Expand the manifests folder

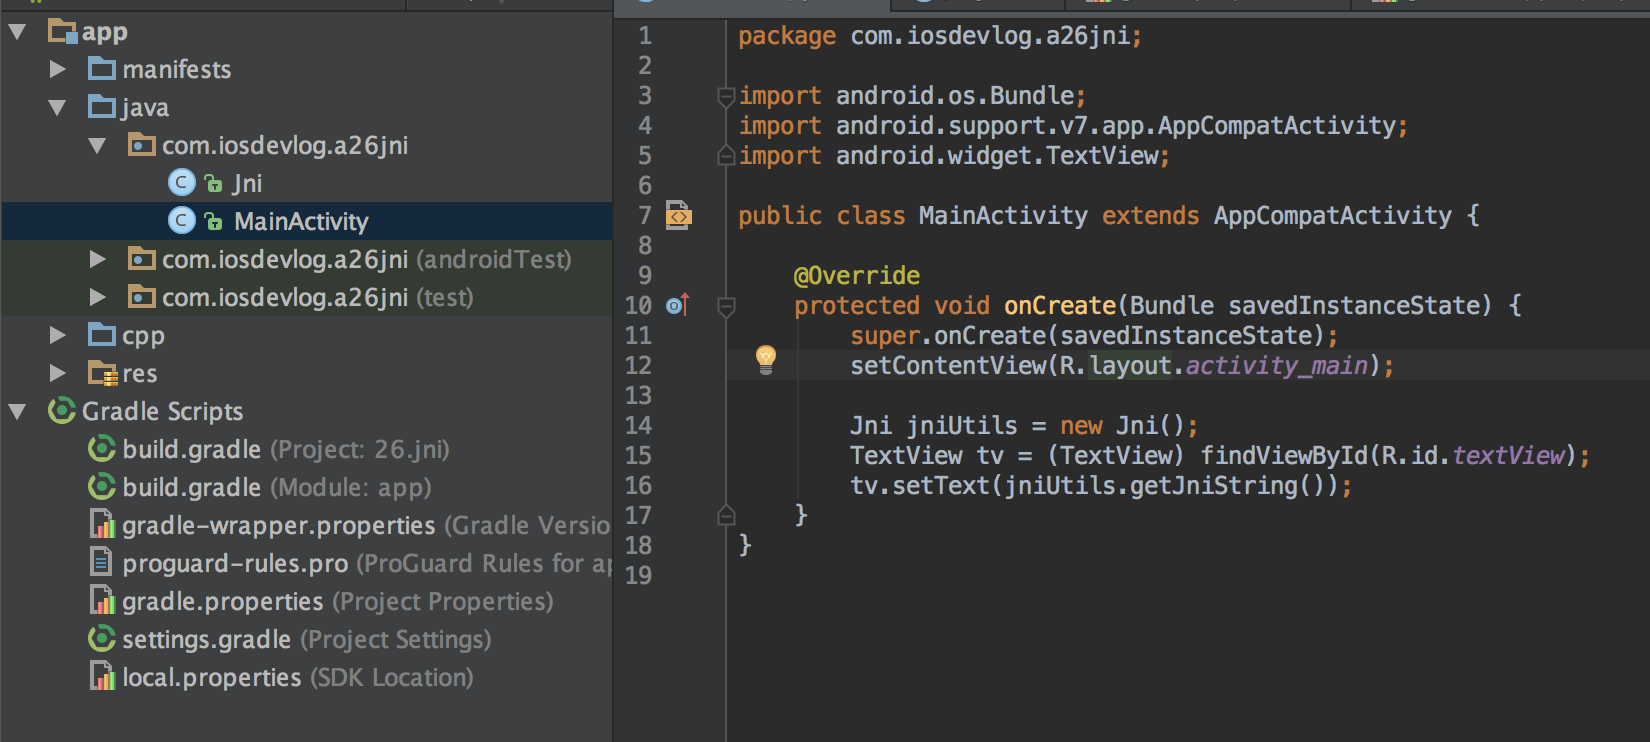pos(58,69)
